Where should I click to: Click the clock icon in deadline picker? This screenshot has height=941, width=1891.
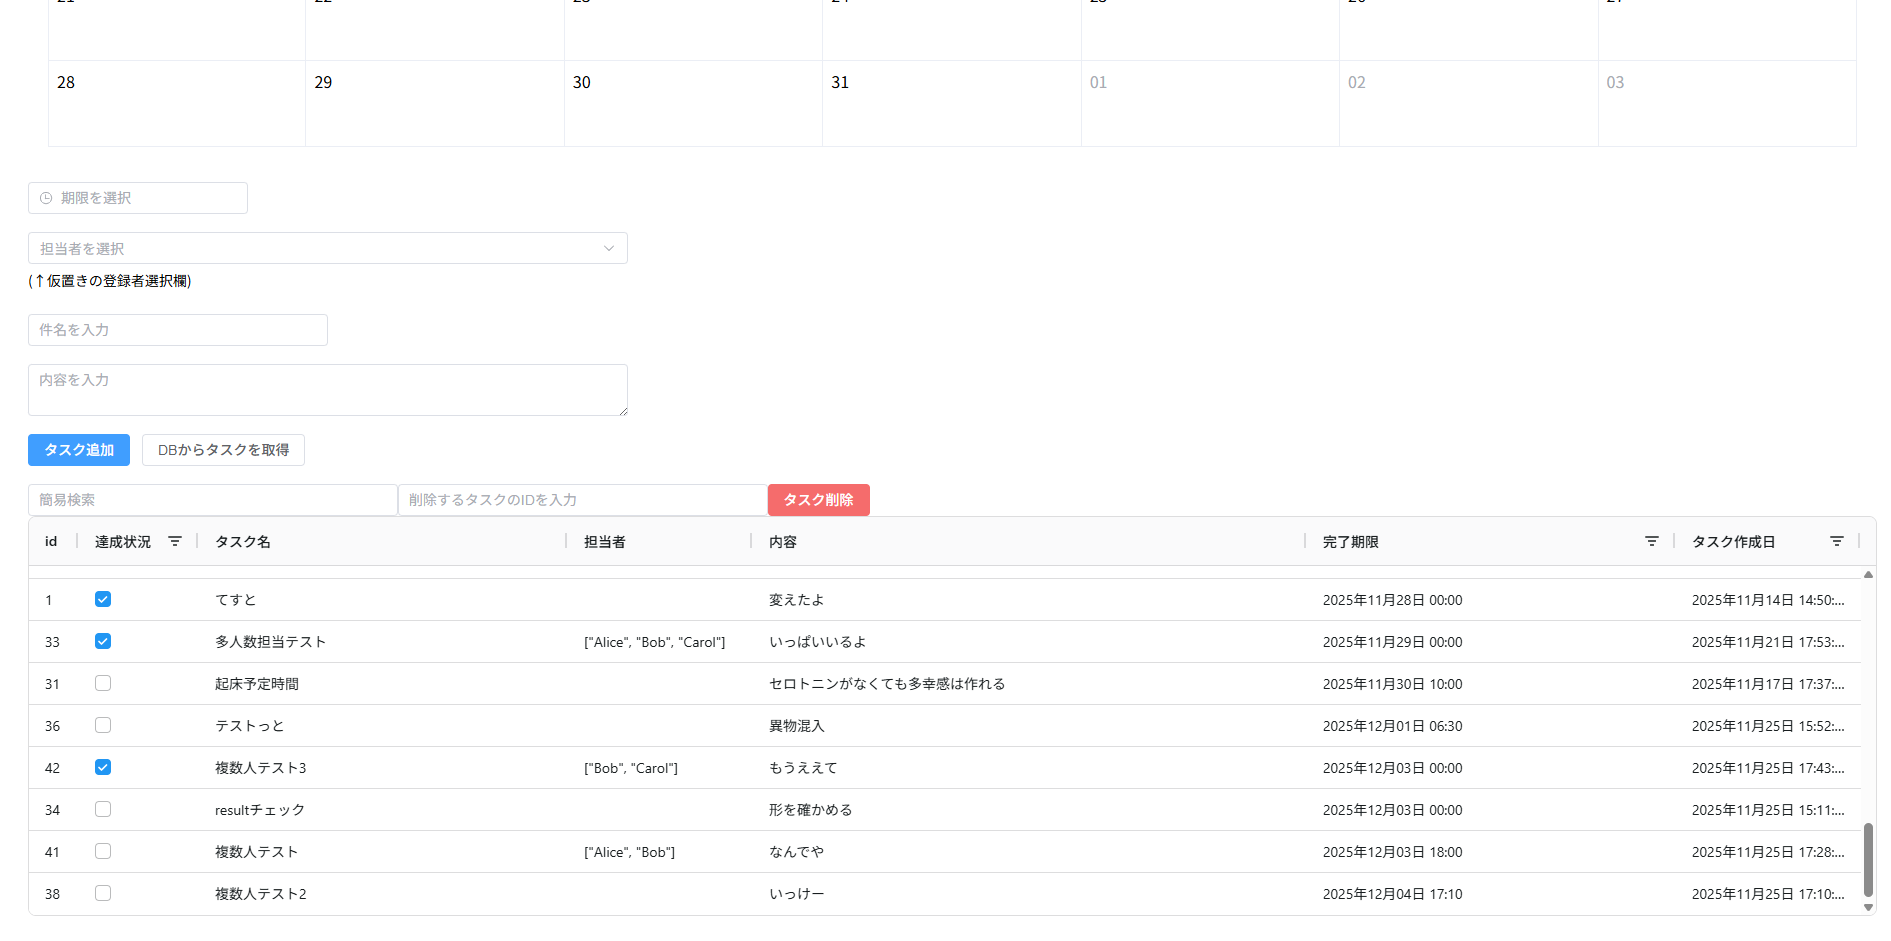coord(46,198)
